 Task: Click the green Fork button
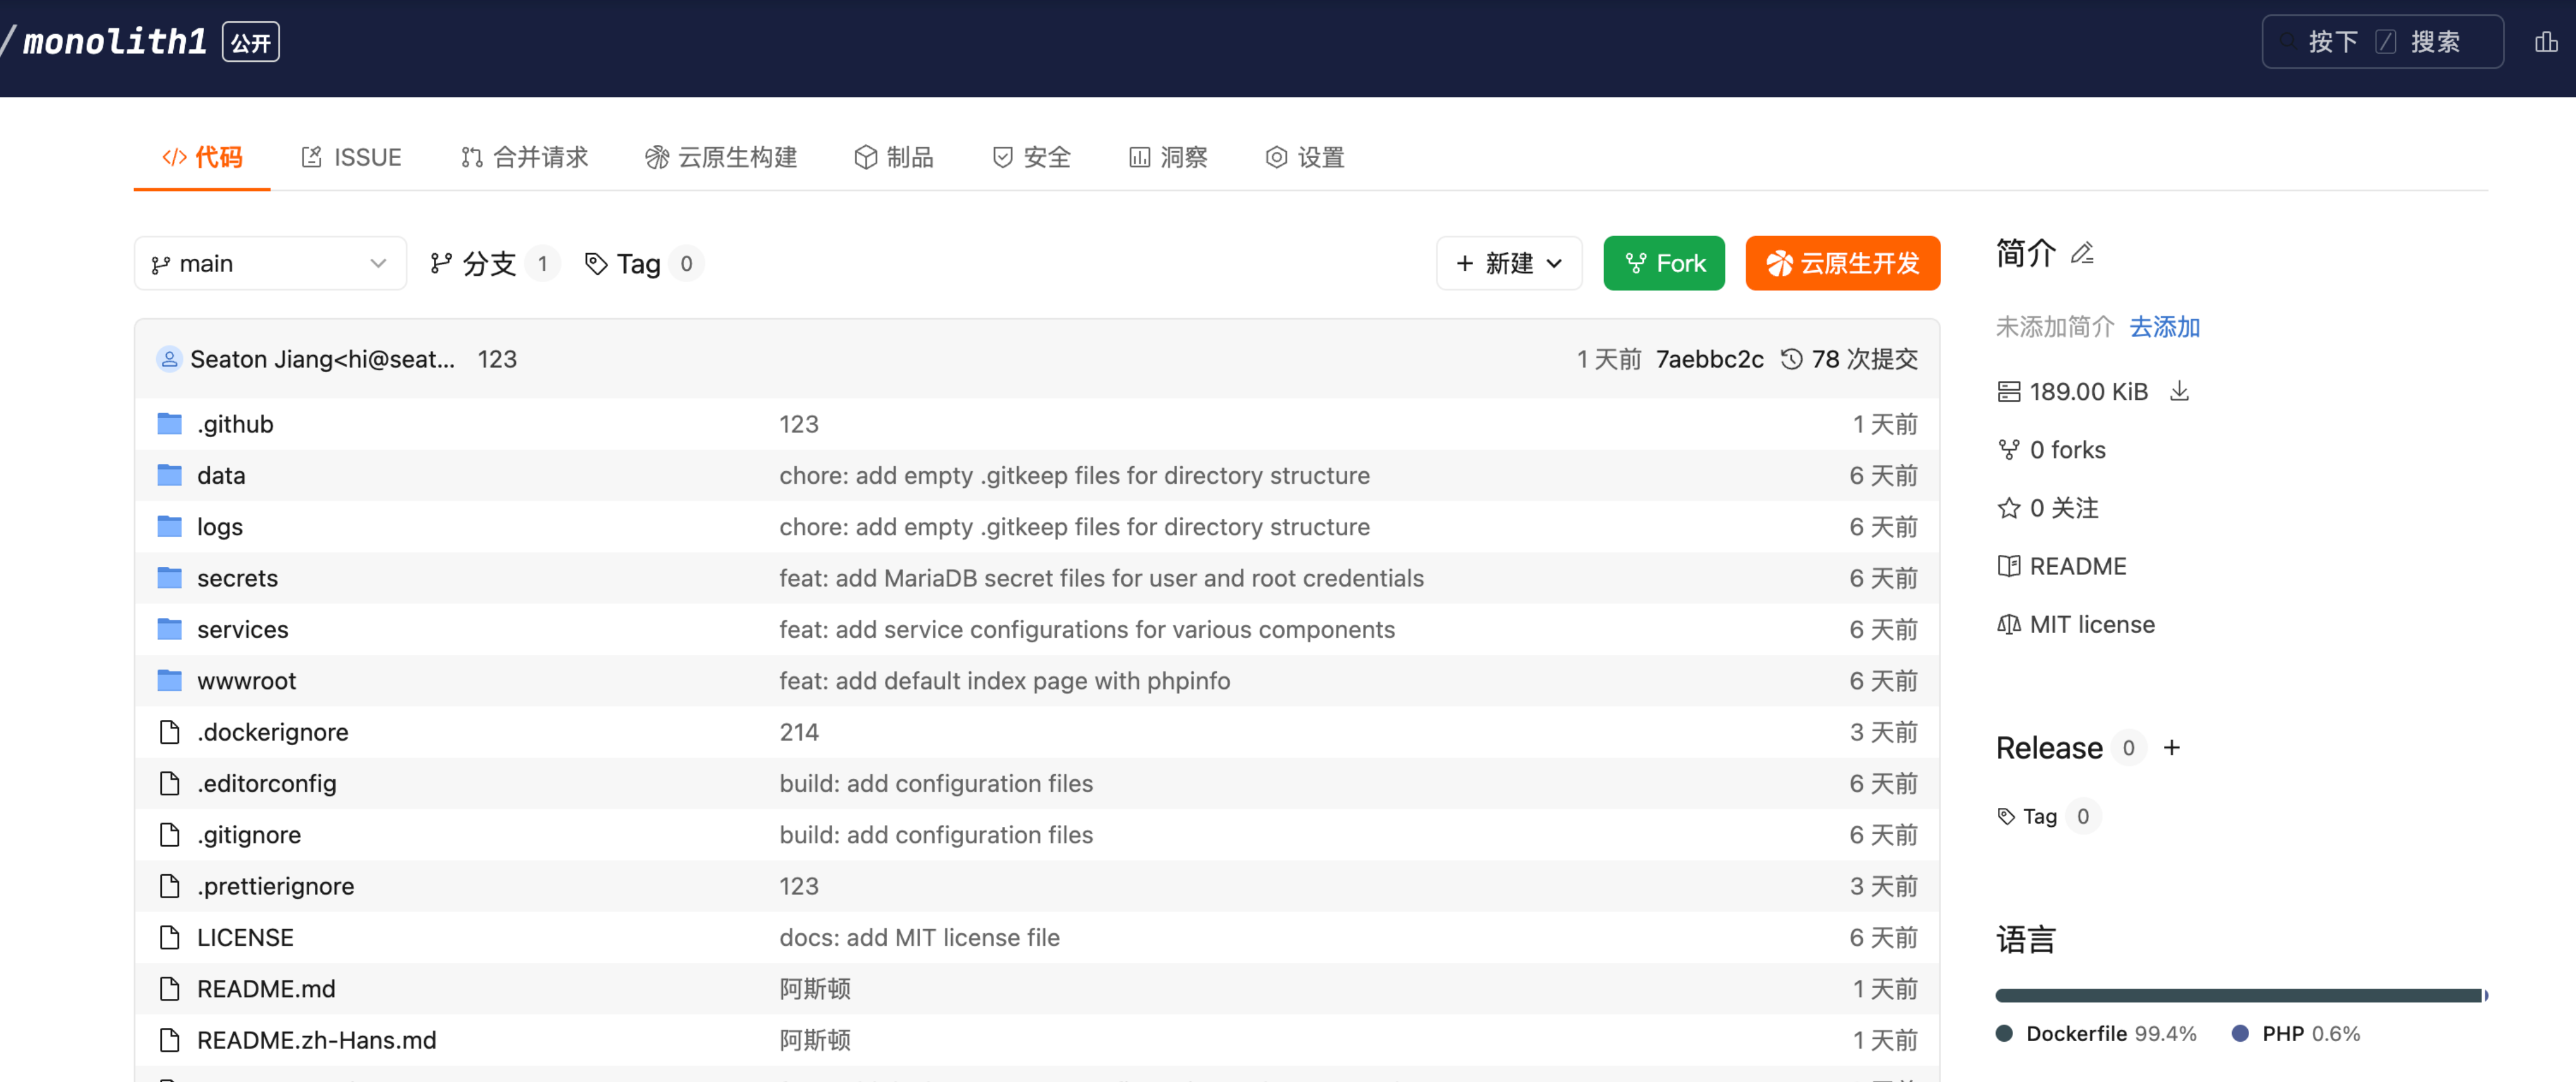tap(1663, 264)
